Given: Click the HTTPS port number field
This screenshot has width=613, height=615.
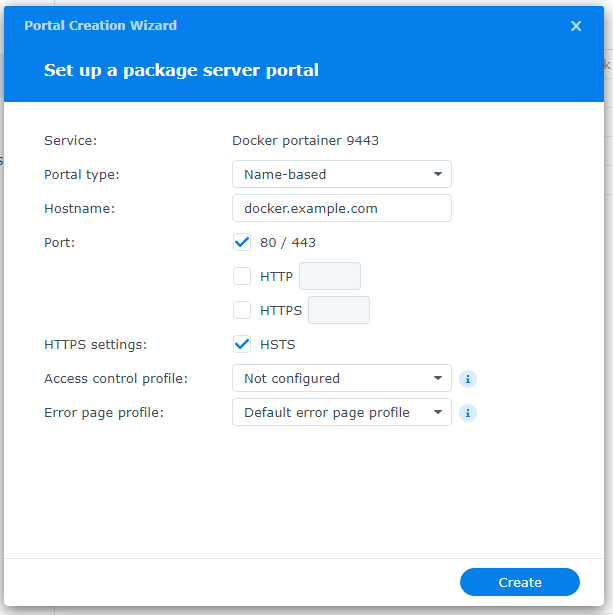Looking at the screenshot, I should tap(339, 310).
